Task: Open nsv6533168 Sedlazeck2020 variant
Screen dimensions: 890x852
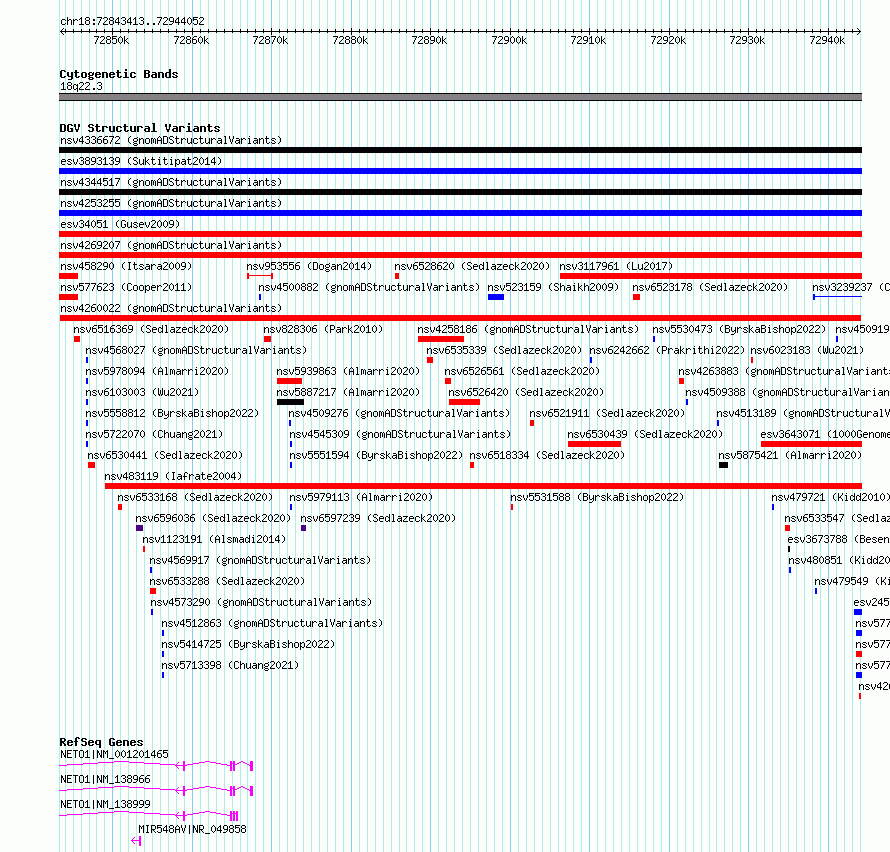Action: click(195, 497)
